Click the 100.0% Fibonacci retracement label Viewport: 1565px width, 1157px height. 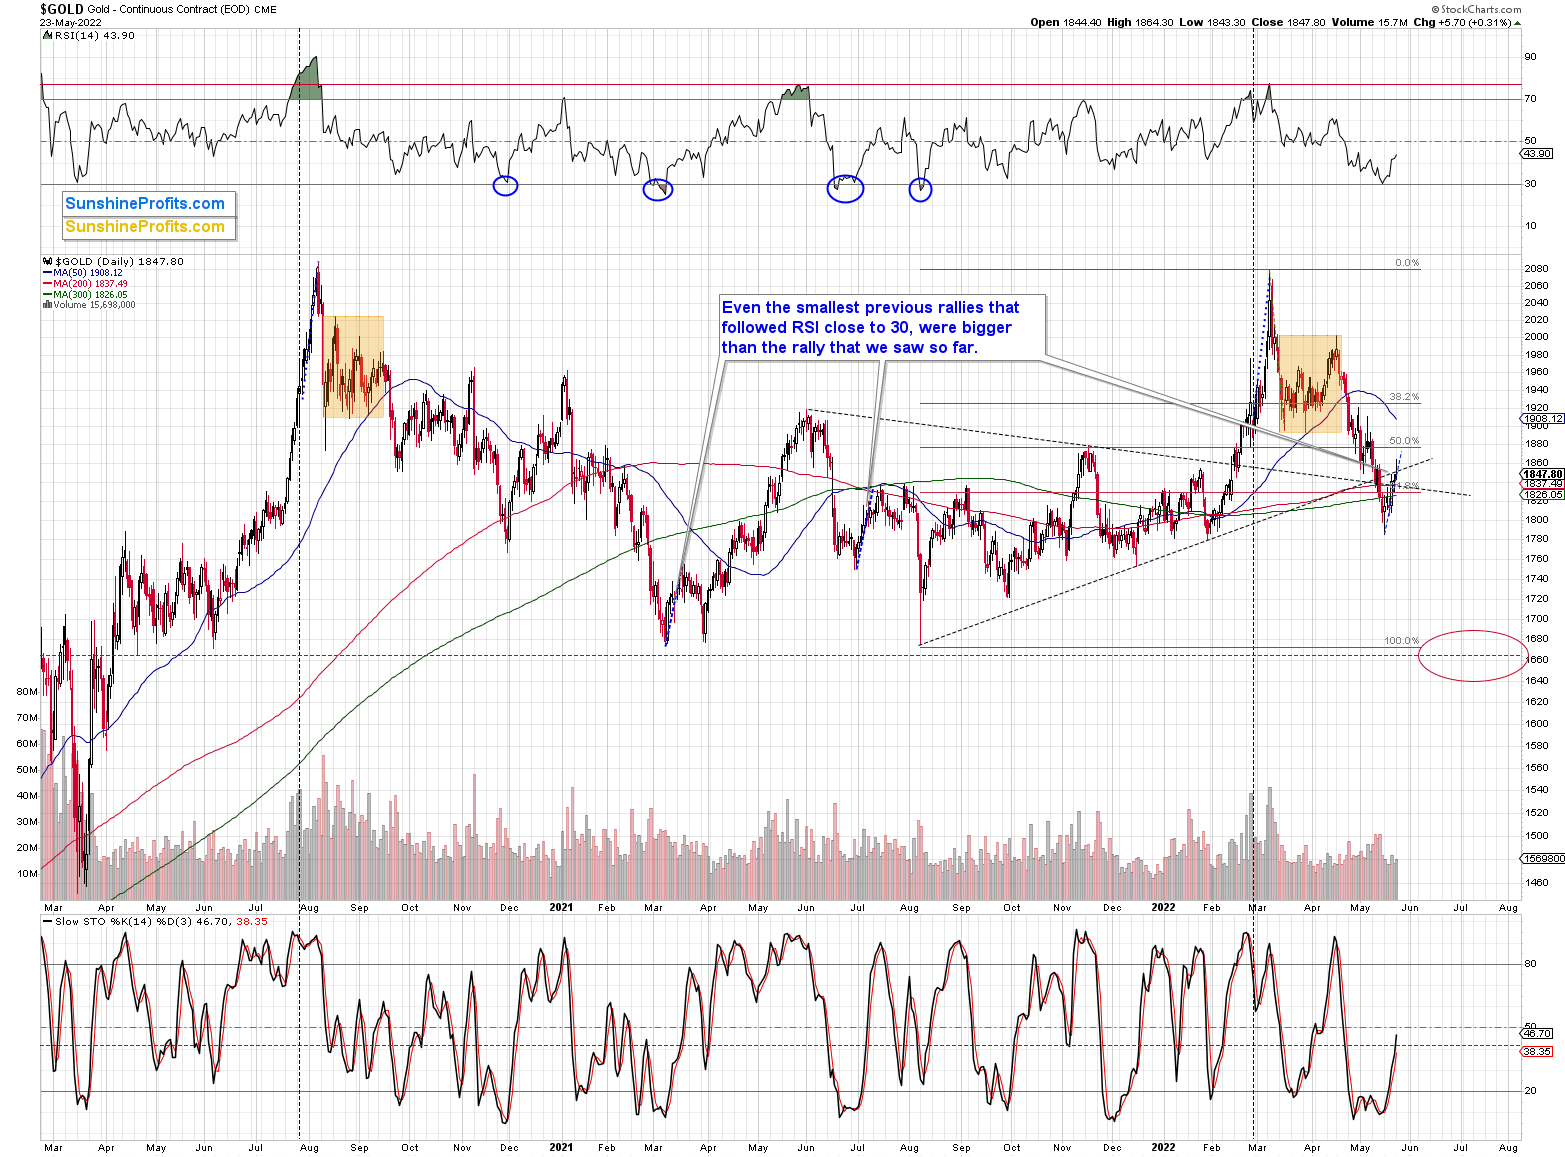[x=1401, y=640]
